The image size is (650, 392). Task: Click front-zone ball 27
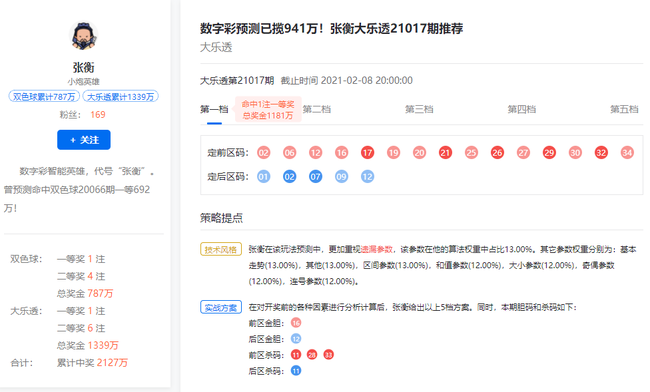click(523, 153)
